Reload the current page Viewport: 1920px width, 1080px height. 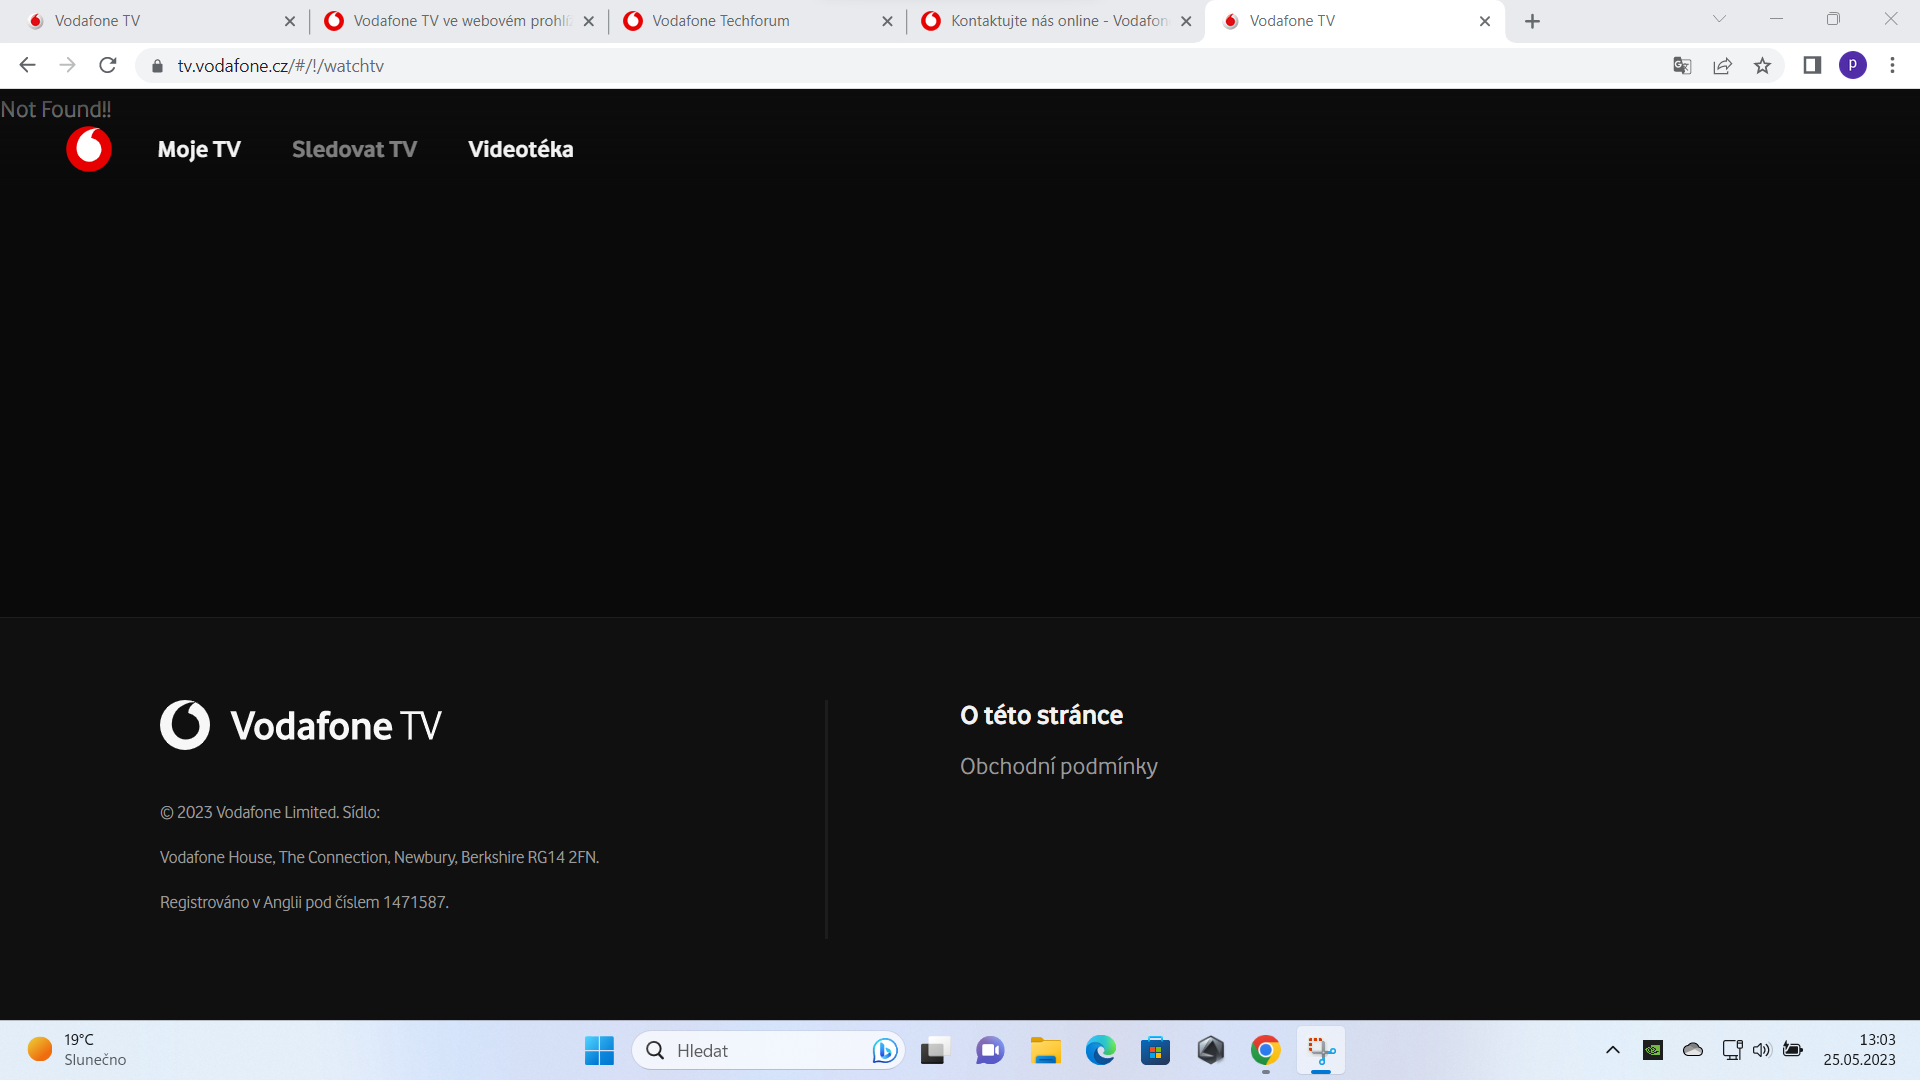108,65
